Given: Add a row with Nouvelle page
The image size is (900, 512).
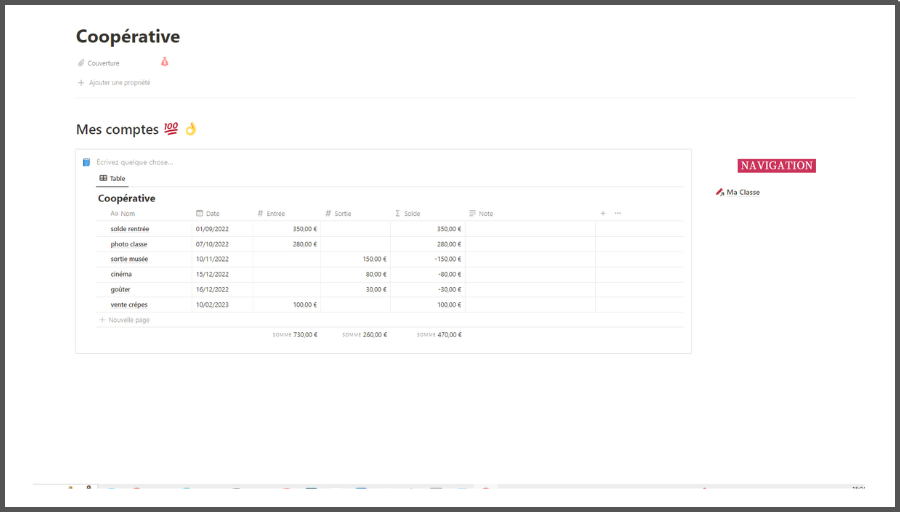Looking at the screenshot, I should pos(128,320).
